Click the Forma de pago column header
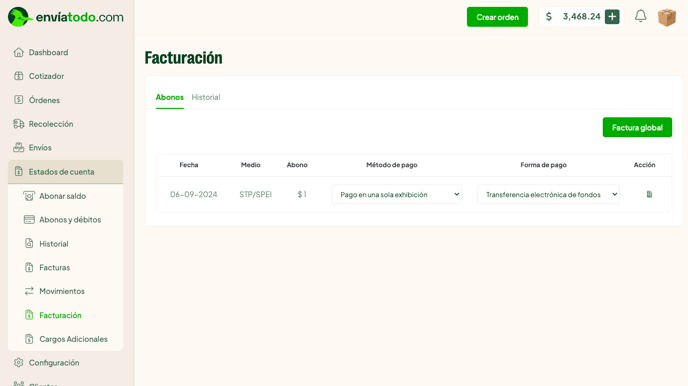 [x=543, y=165]
